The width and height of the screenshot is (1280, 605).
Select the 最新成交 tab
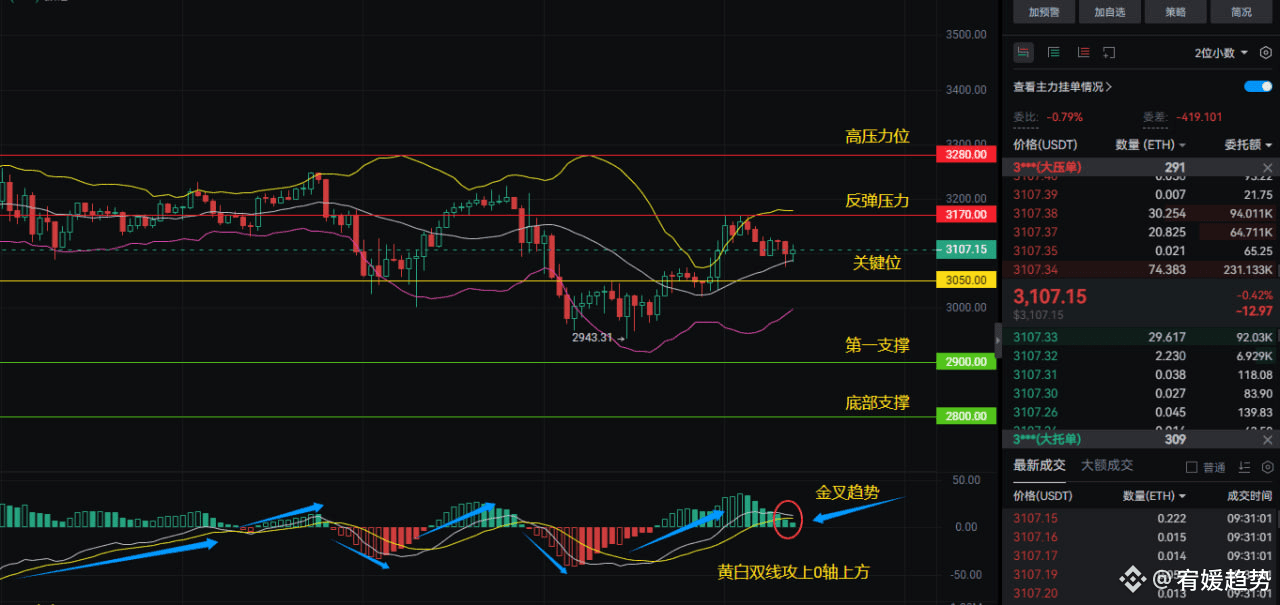tap(1039, 465)
